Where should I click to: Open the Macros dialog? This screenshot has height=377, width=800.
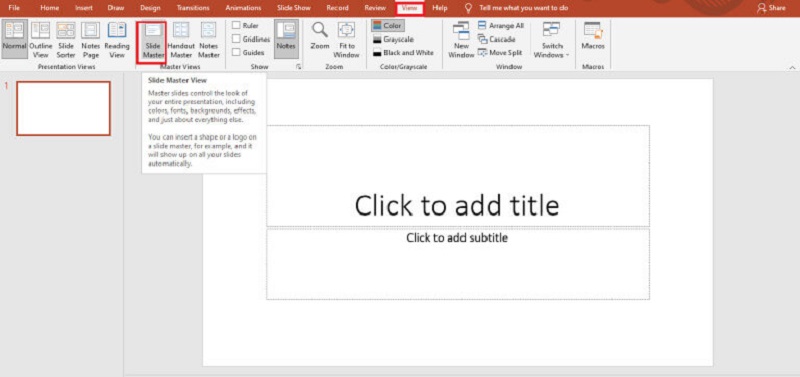click(x=593, y=37)
